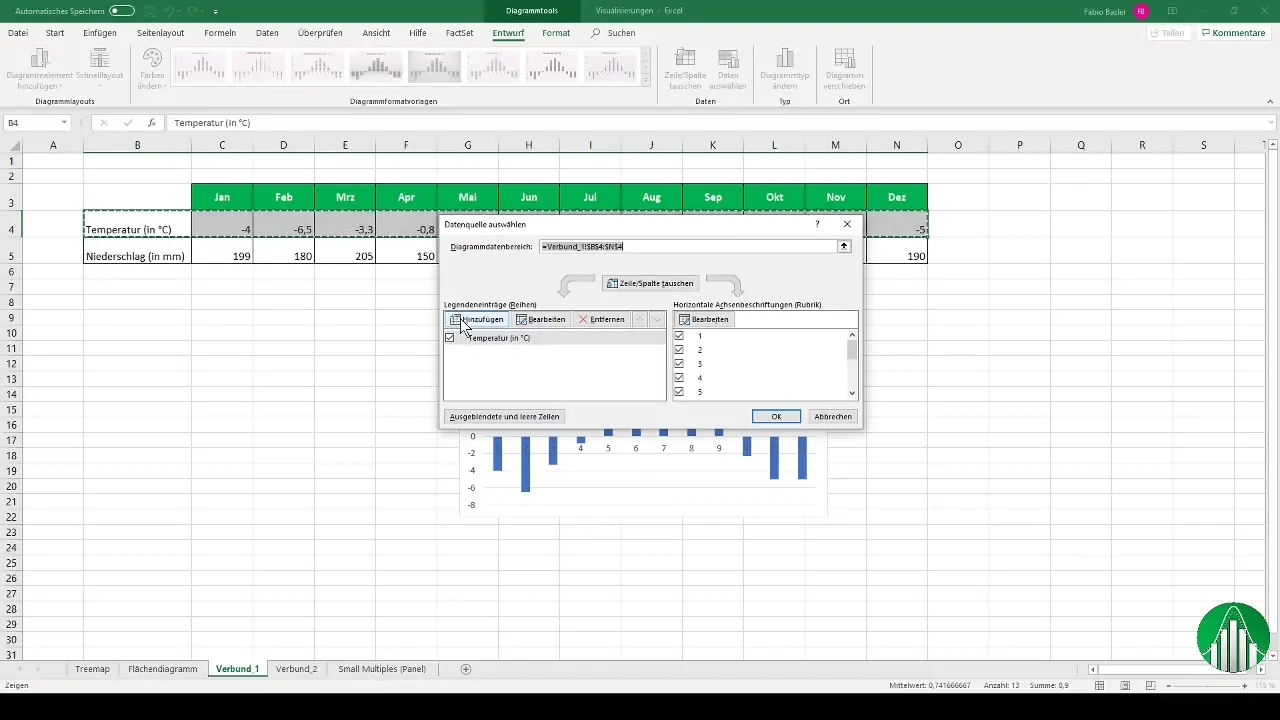Open the Flächendiagramm sheet tab
The width and height of the screenshot is (1280, 720).
point(163,668)
